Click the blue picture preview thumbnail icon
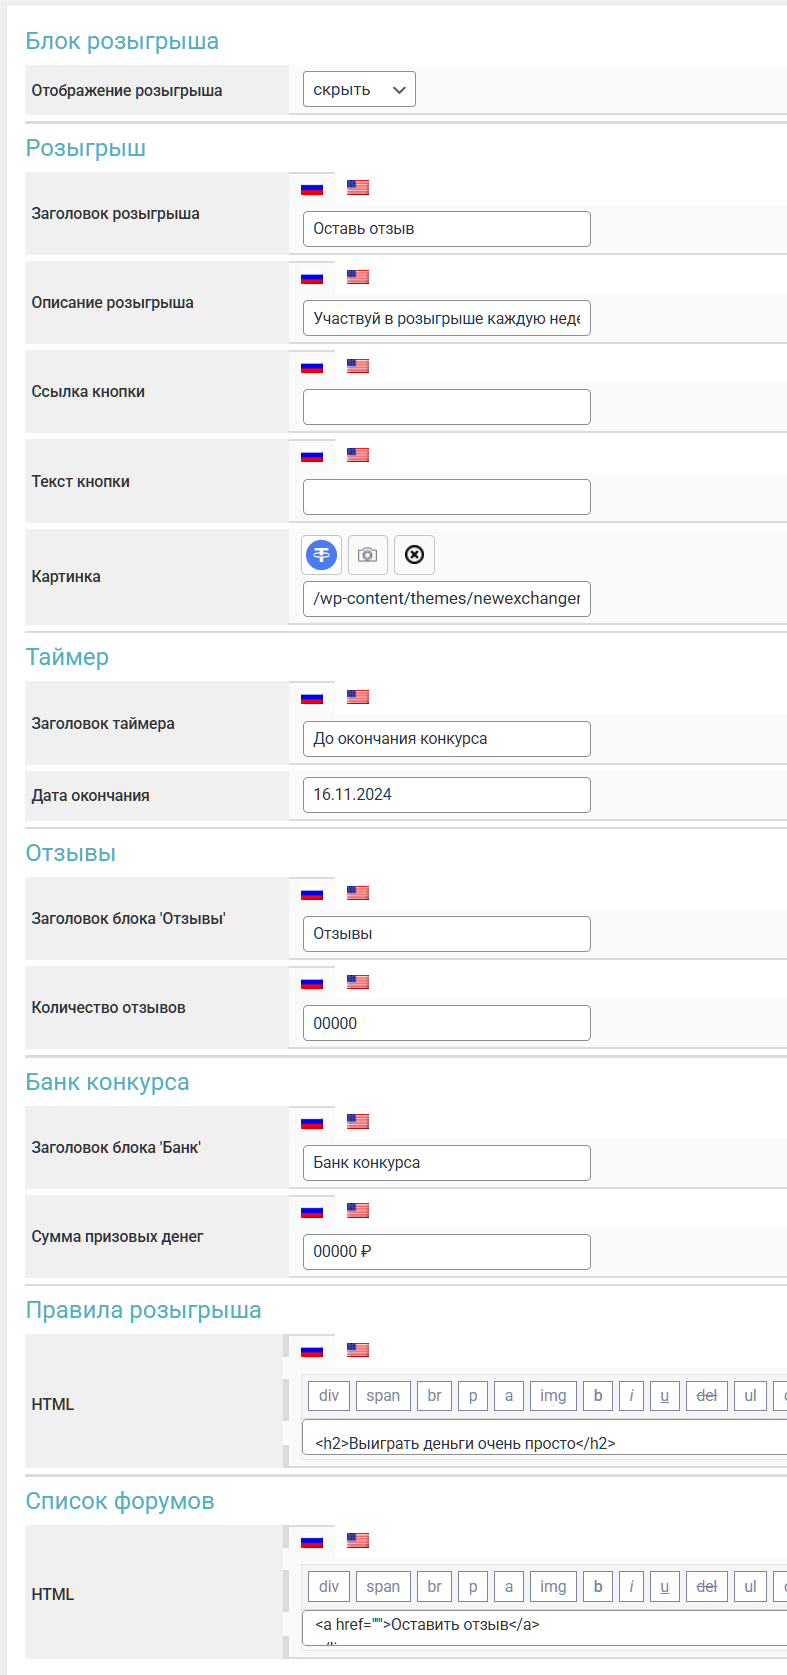The image size is (787, 1675). pos(321,555)
